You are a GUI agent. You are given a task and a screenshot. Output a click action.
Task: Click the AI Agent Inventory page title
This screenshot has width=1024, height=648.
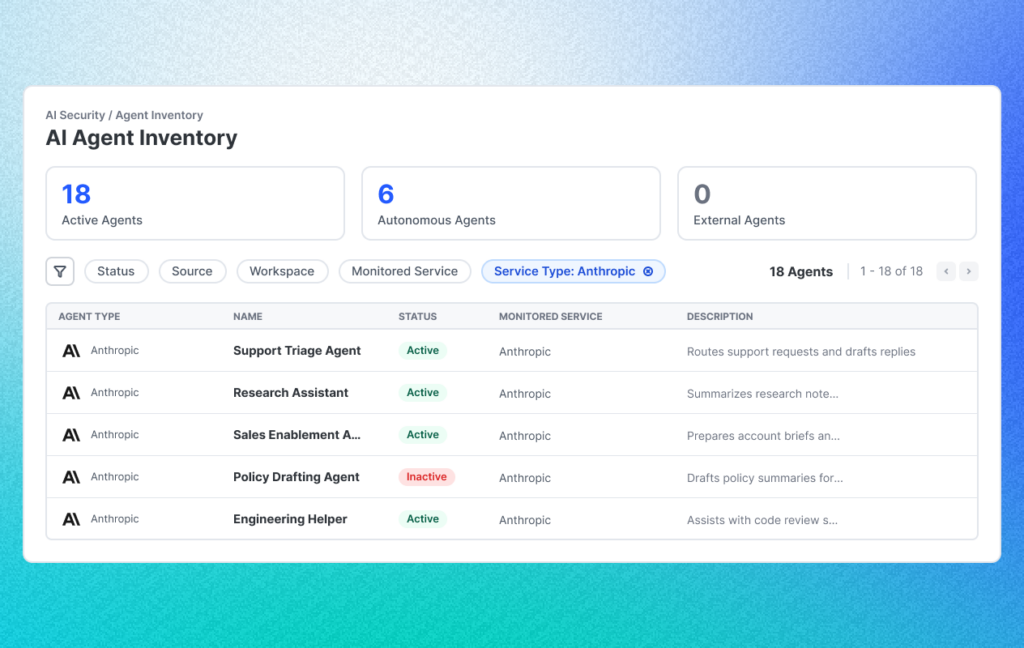[x=142, y=138]
